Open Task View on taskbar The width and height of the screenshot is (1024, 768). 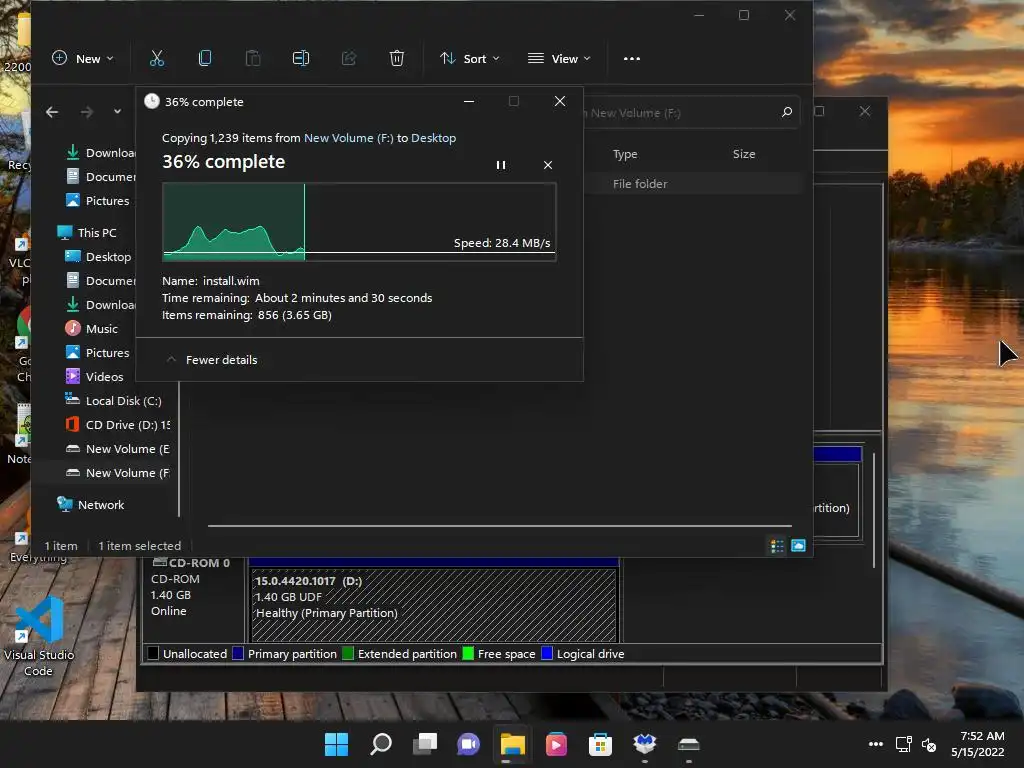[x=424, y=744]
